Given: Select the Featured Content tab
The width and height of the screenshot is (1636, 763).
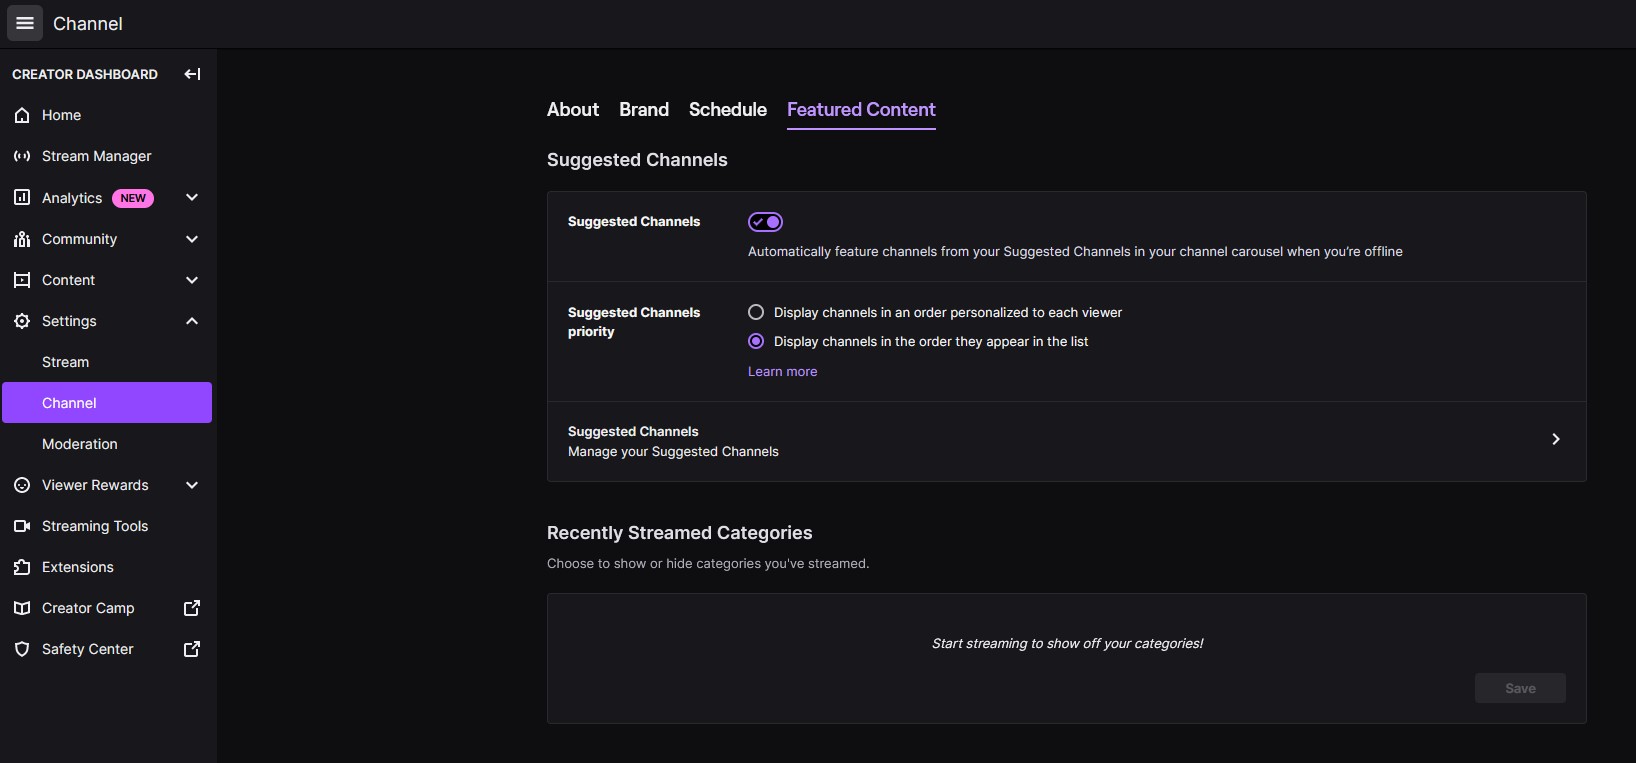Looking at the screenshot, I should point(861,110).
